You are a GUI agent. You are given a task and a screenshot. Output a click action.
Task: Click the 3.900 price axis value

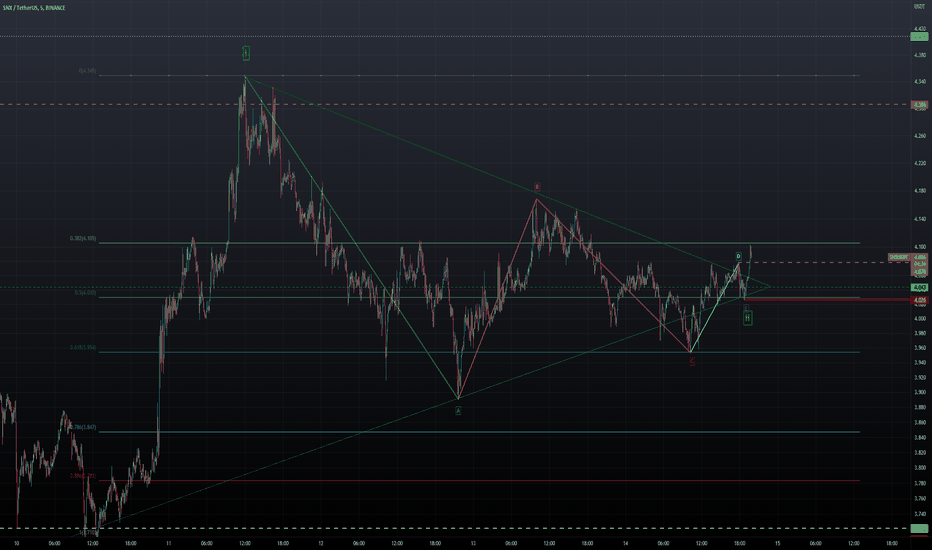click(x=920, y=392)
